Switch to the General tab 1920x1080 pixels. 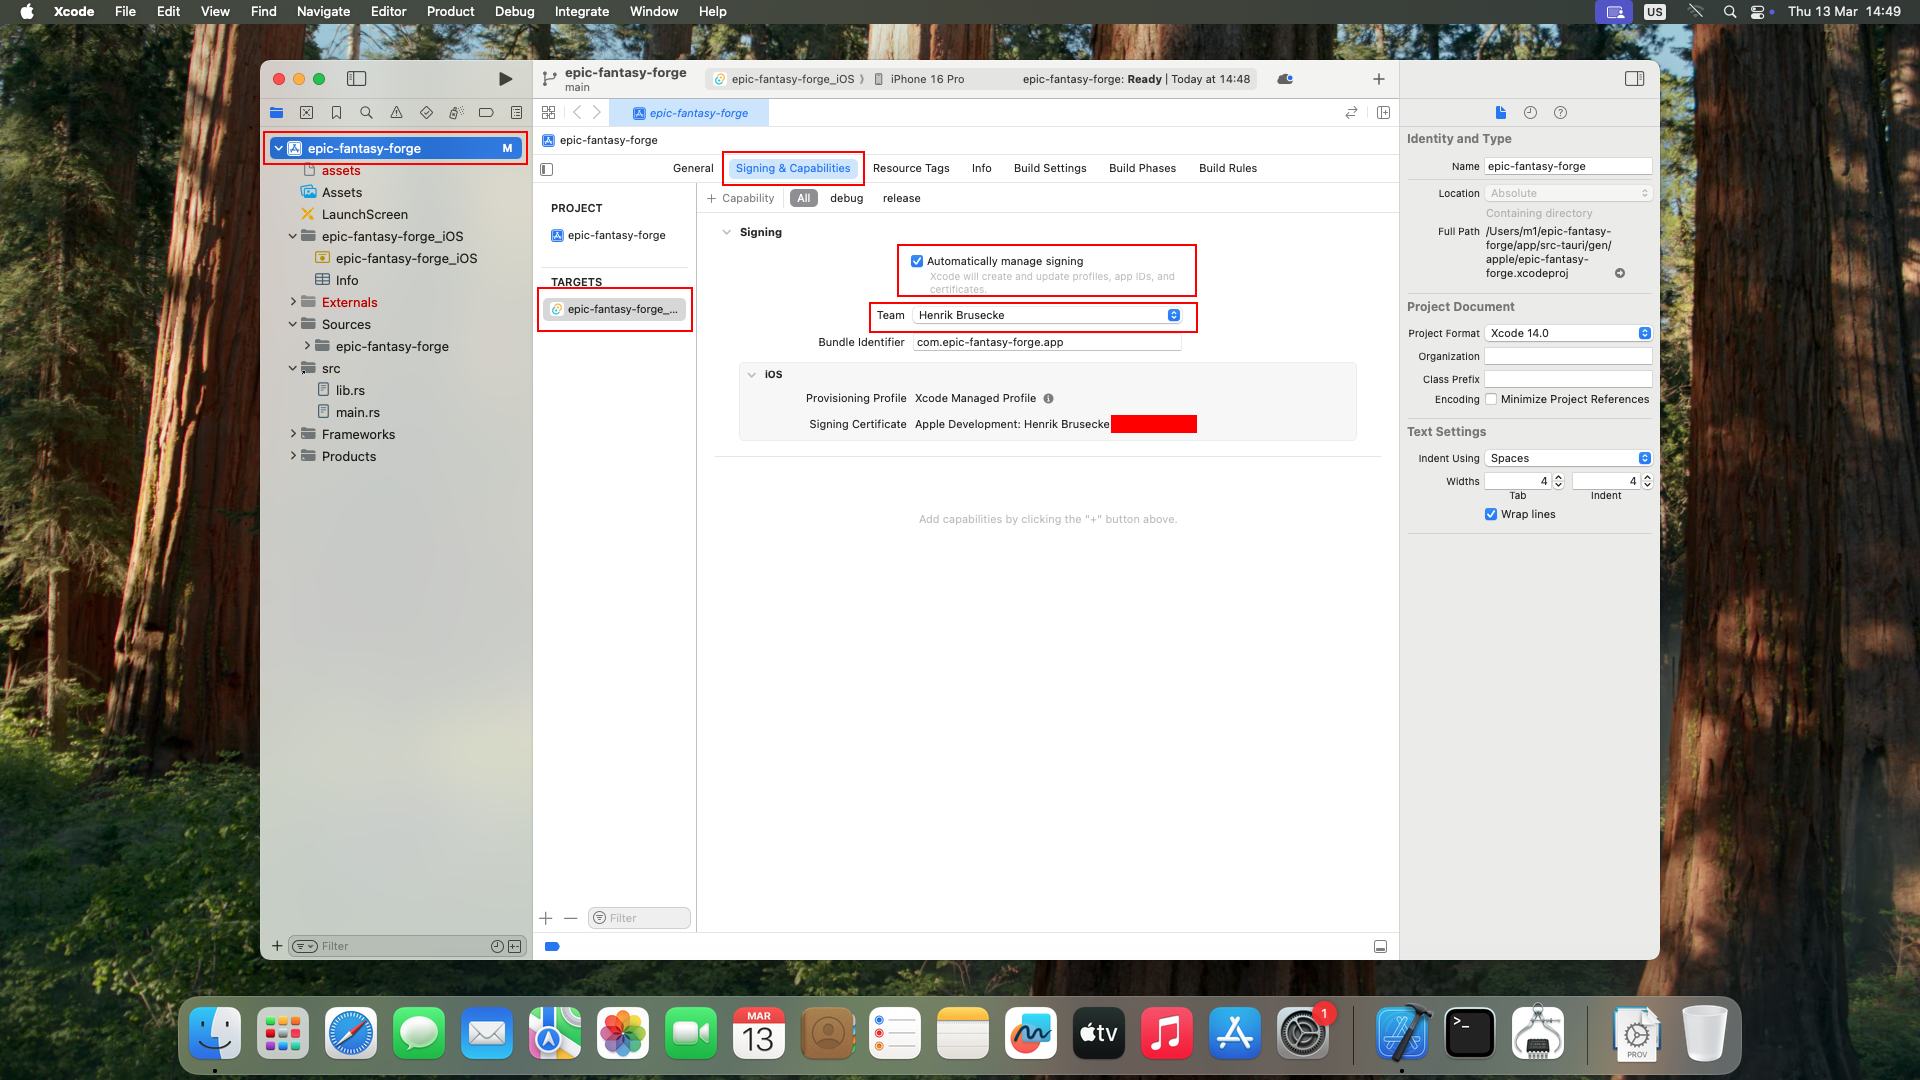pos(693,168)
